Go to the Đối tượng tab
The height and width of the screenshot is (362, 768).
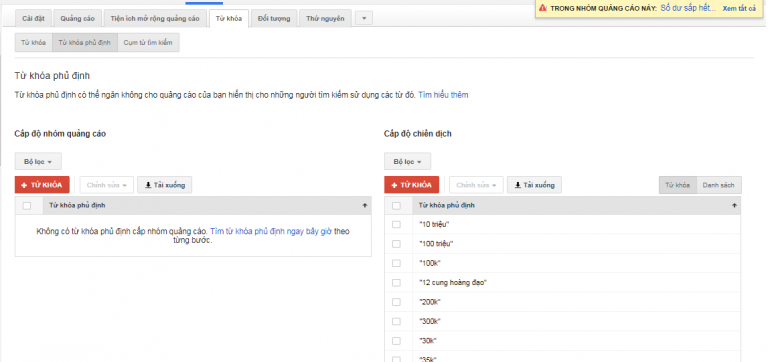[274, 19]
